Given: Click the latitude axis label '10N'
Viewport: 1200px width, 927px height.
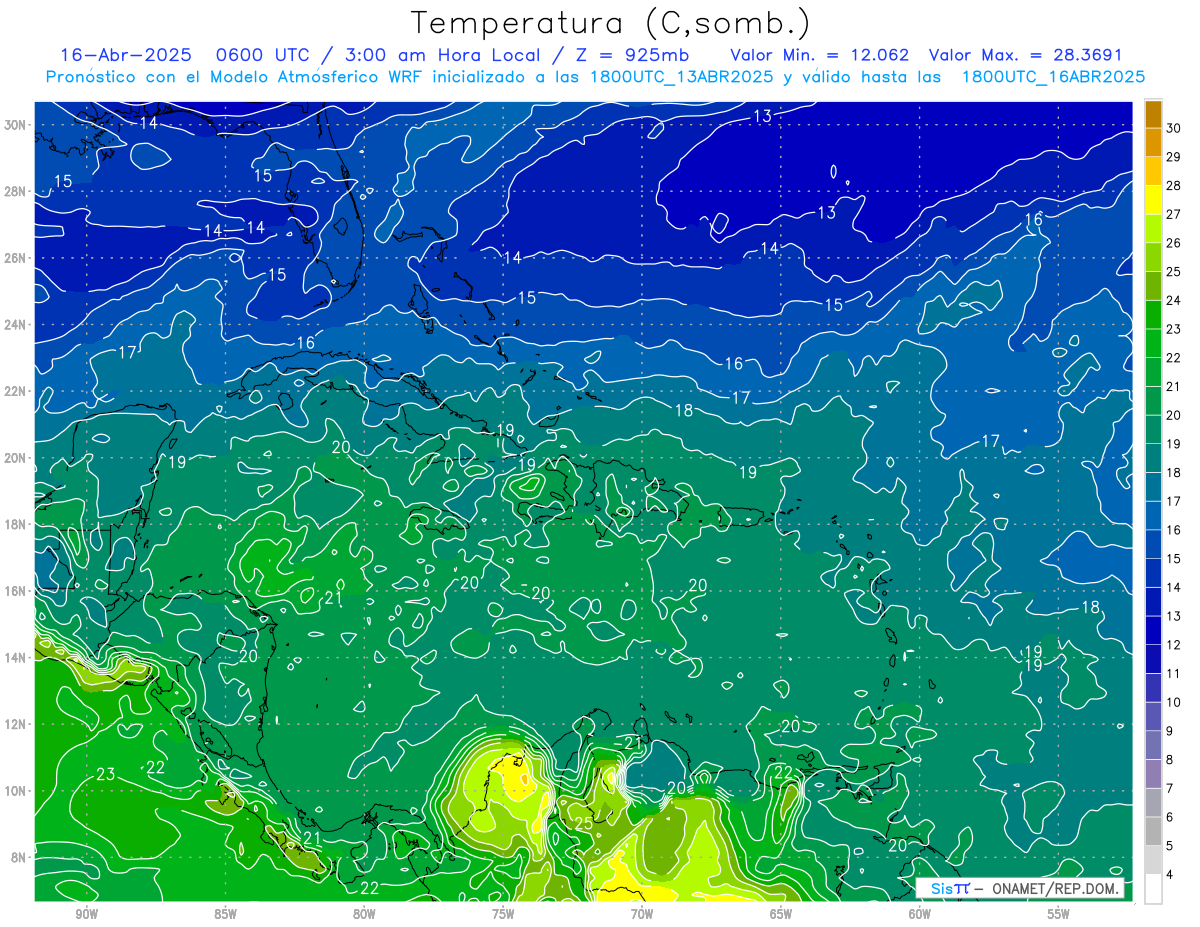Looking at the screenshot, I should coord(15,791).
